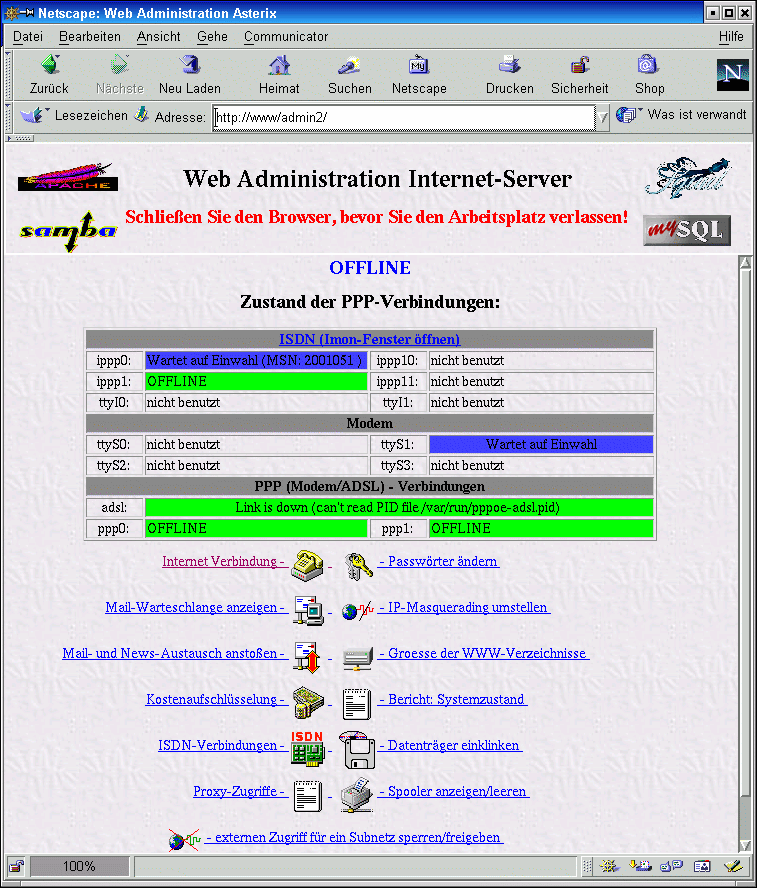Click the ISDN card icon
757x888 pixels.
click(x=306, y=747)
